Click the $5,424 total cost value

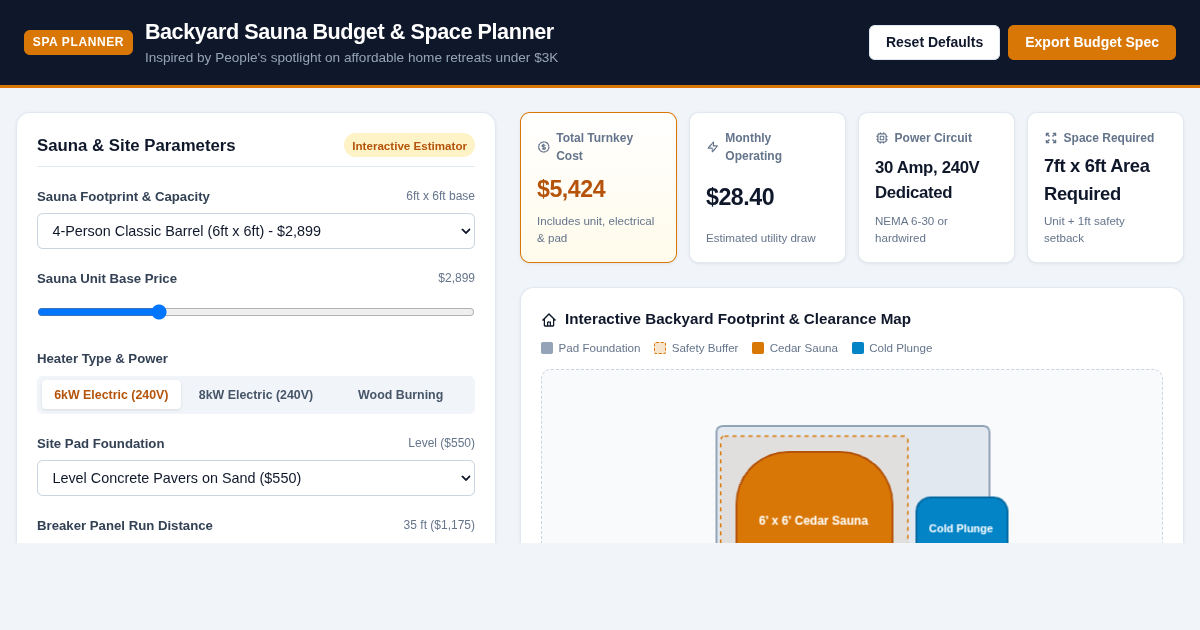[571, 189]
